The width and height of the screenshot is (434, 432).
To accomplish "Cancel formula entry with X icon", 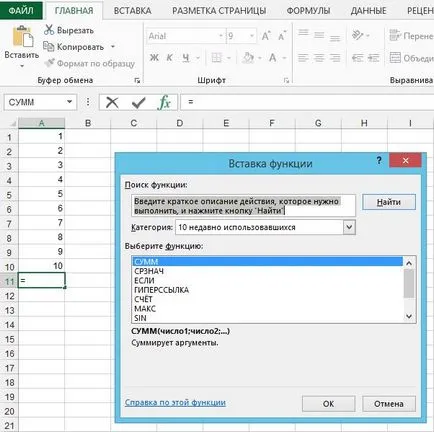I will coord(112,102).
